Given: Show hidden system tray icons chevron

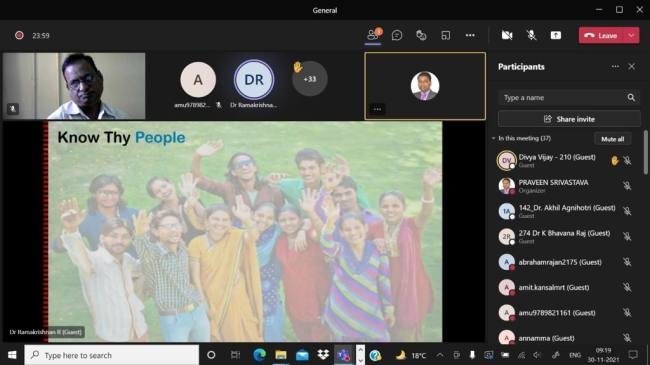Looking at the screenshot, I should coord(440,355).
